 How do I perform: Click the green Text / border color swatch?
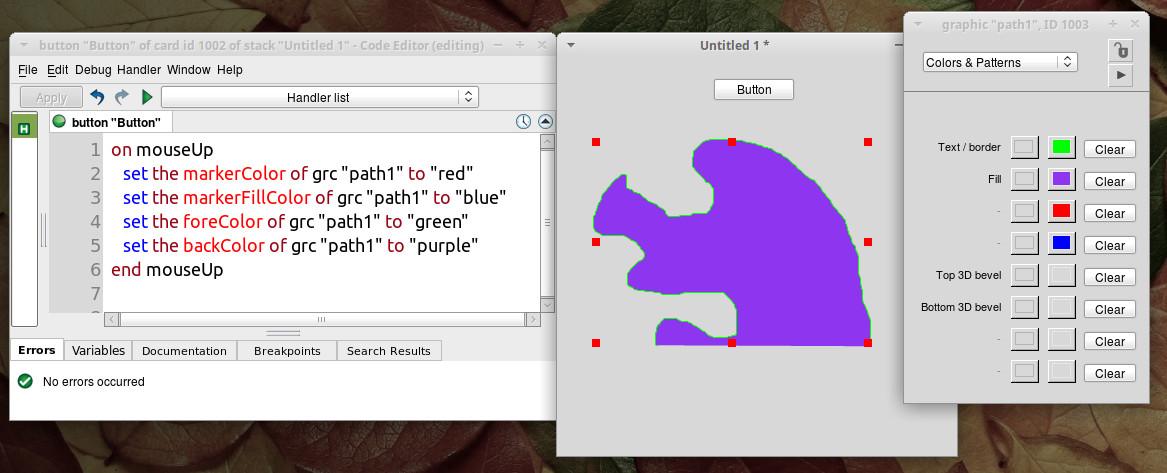pyautogui.click(x=1061, y=148)
